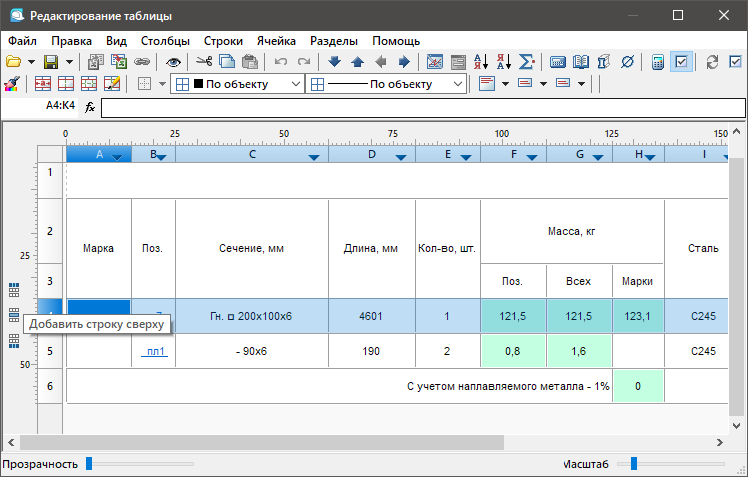Click the crossed-out chart icon
Image resolution: width=748 pixels, height=477 pixels.
tap(435, 62)
